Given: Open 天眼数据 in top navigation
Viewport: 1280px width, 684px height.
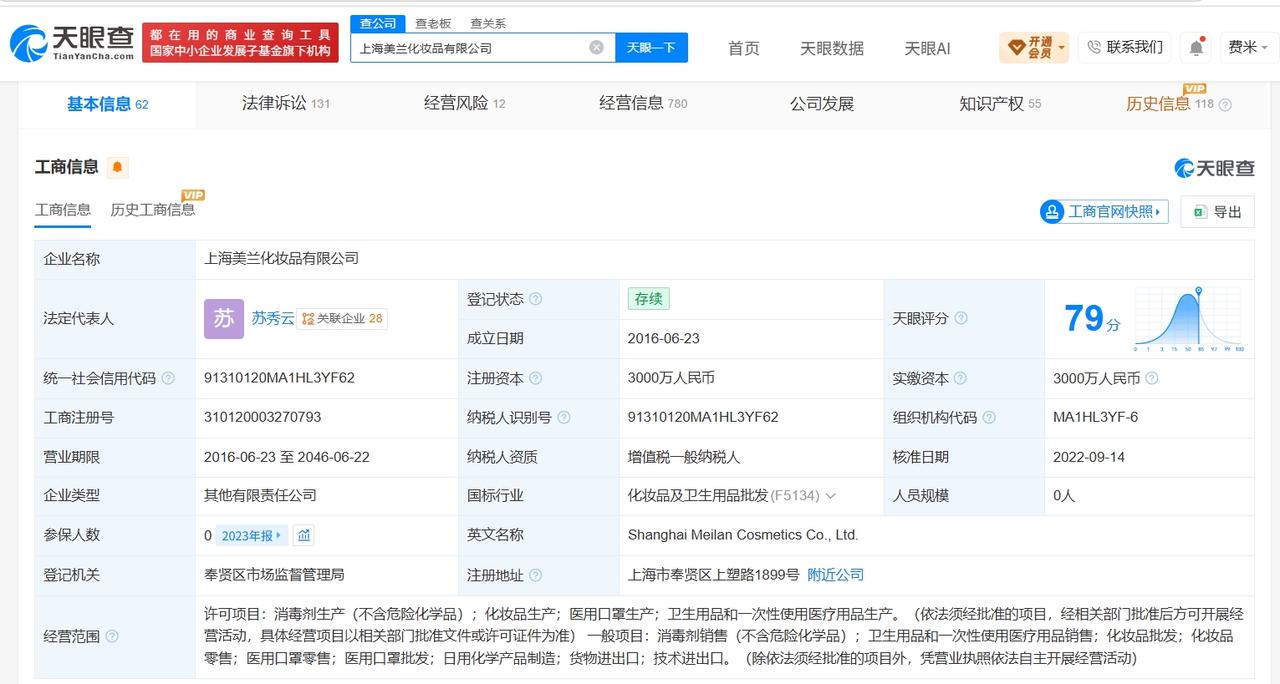Looking at the screenshot, I should (832, 48).
